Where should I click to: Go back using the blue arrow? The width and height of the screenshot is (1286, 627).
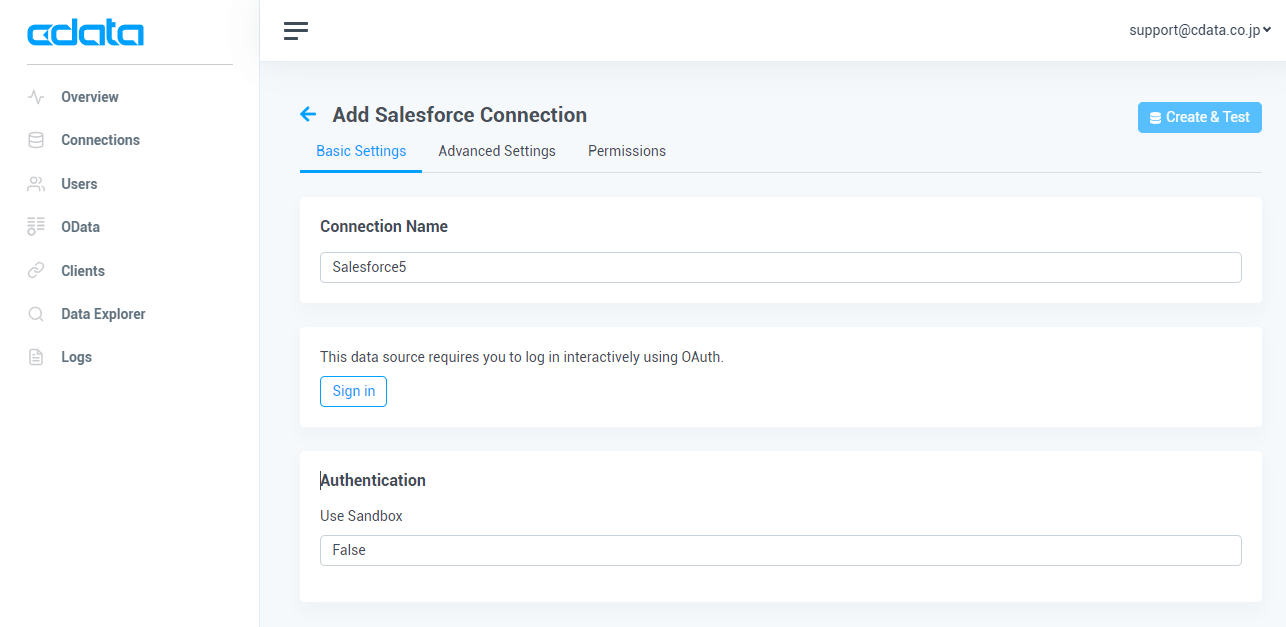[308, 115]
